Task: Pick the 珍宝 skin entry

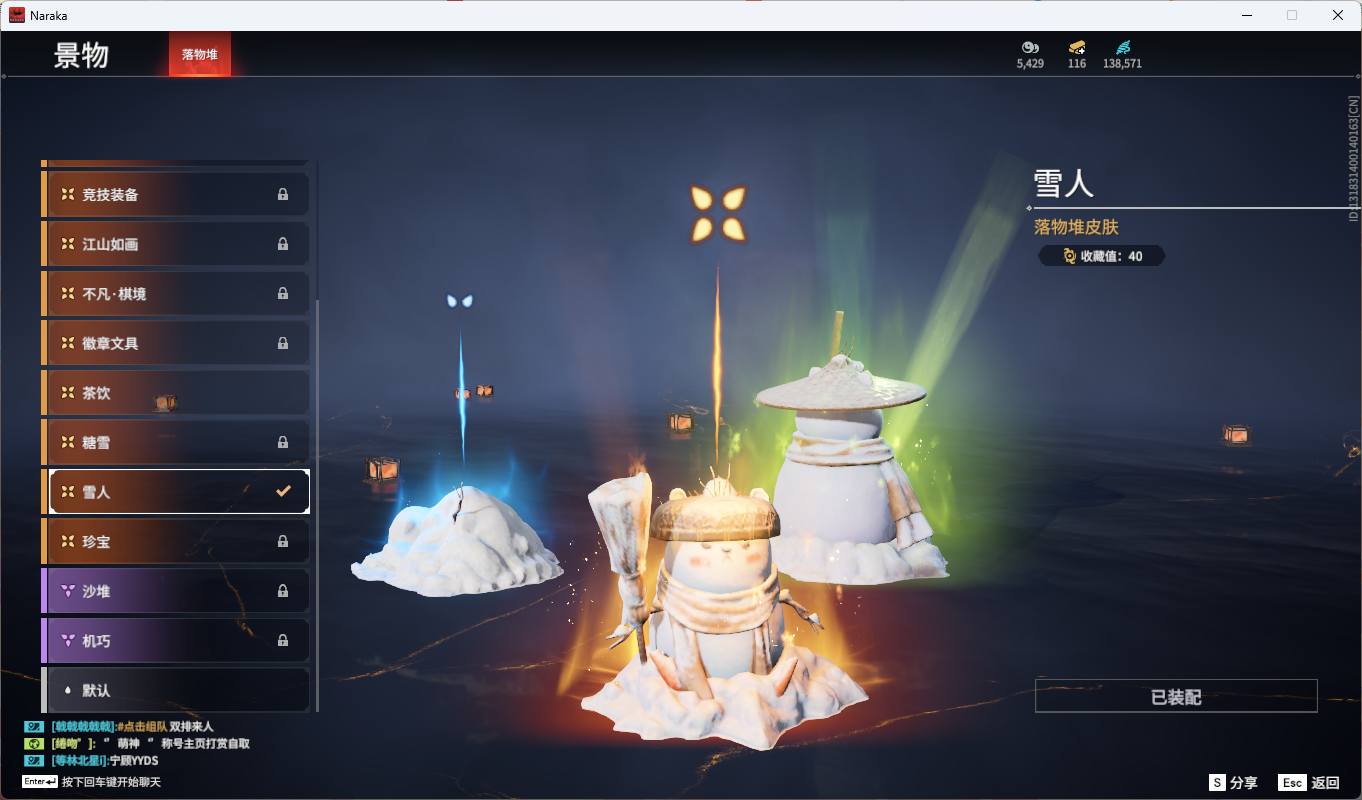Action: tap(175, 541)
